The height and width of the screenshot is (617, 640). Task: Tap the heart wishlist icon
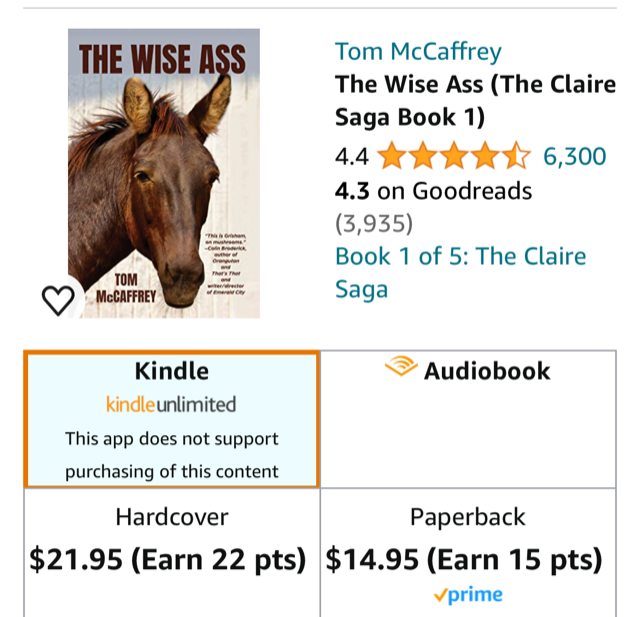click(58, 301)
